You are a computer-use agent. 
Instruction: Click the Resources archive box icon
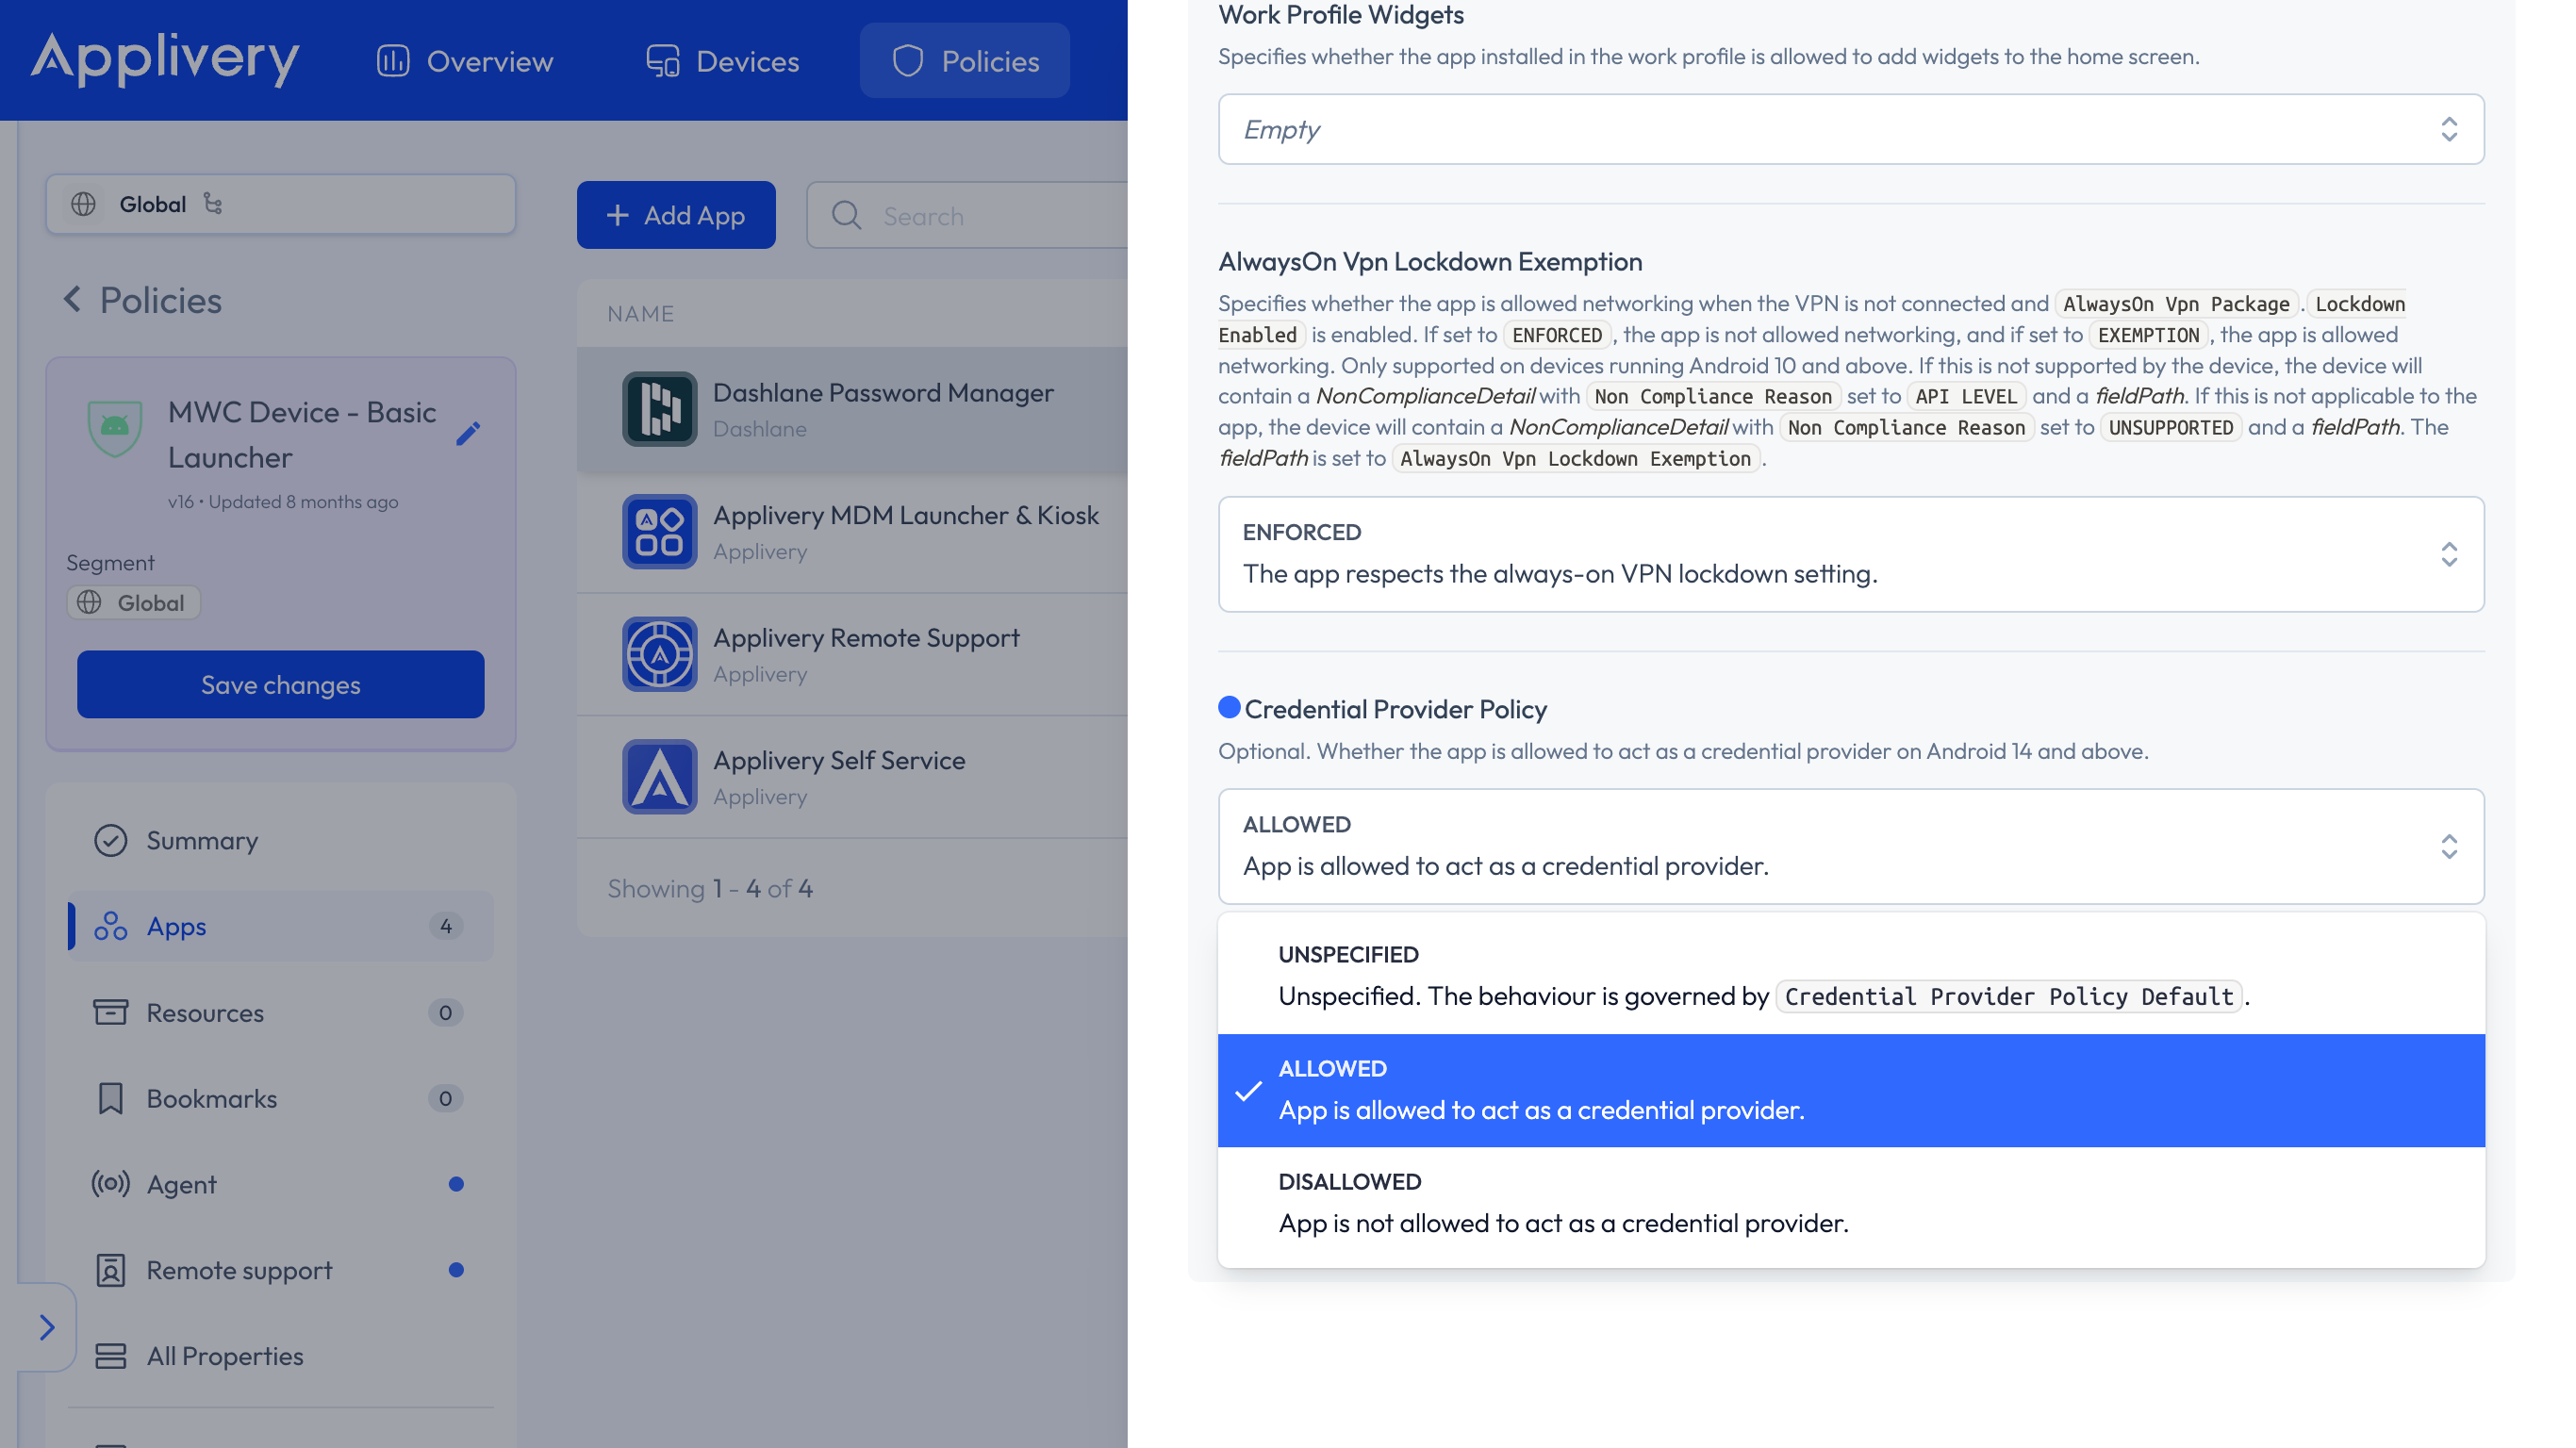pos(110,1012)
